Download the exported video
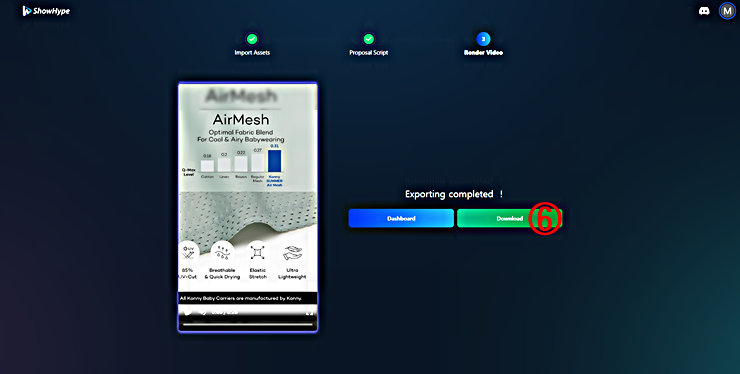Viewport: 740px width, 374px height. 510,218
